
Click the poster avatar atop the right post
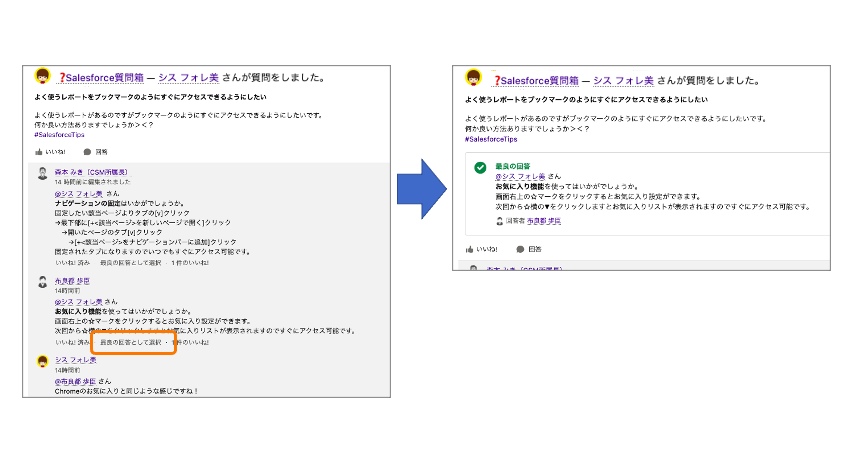pos(474,78)
